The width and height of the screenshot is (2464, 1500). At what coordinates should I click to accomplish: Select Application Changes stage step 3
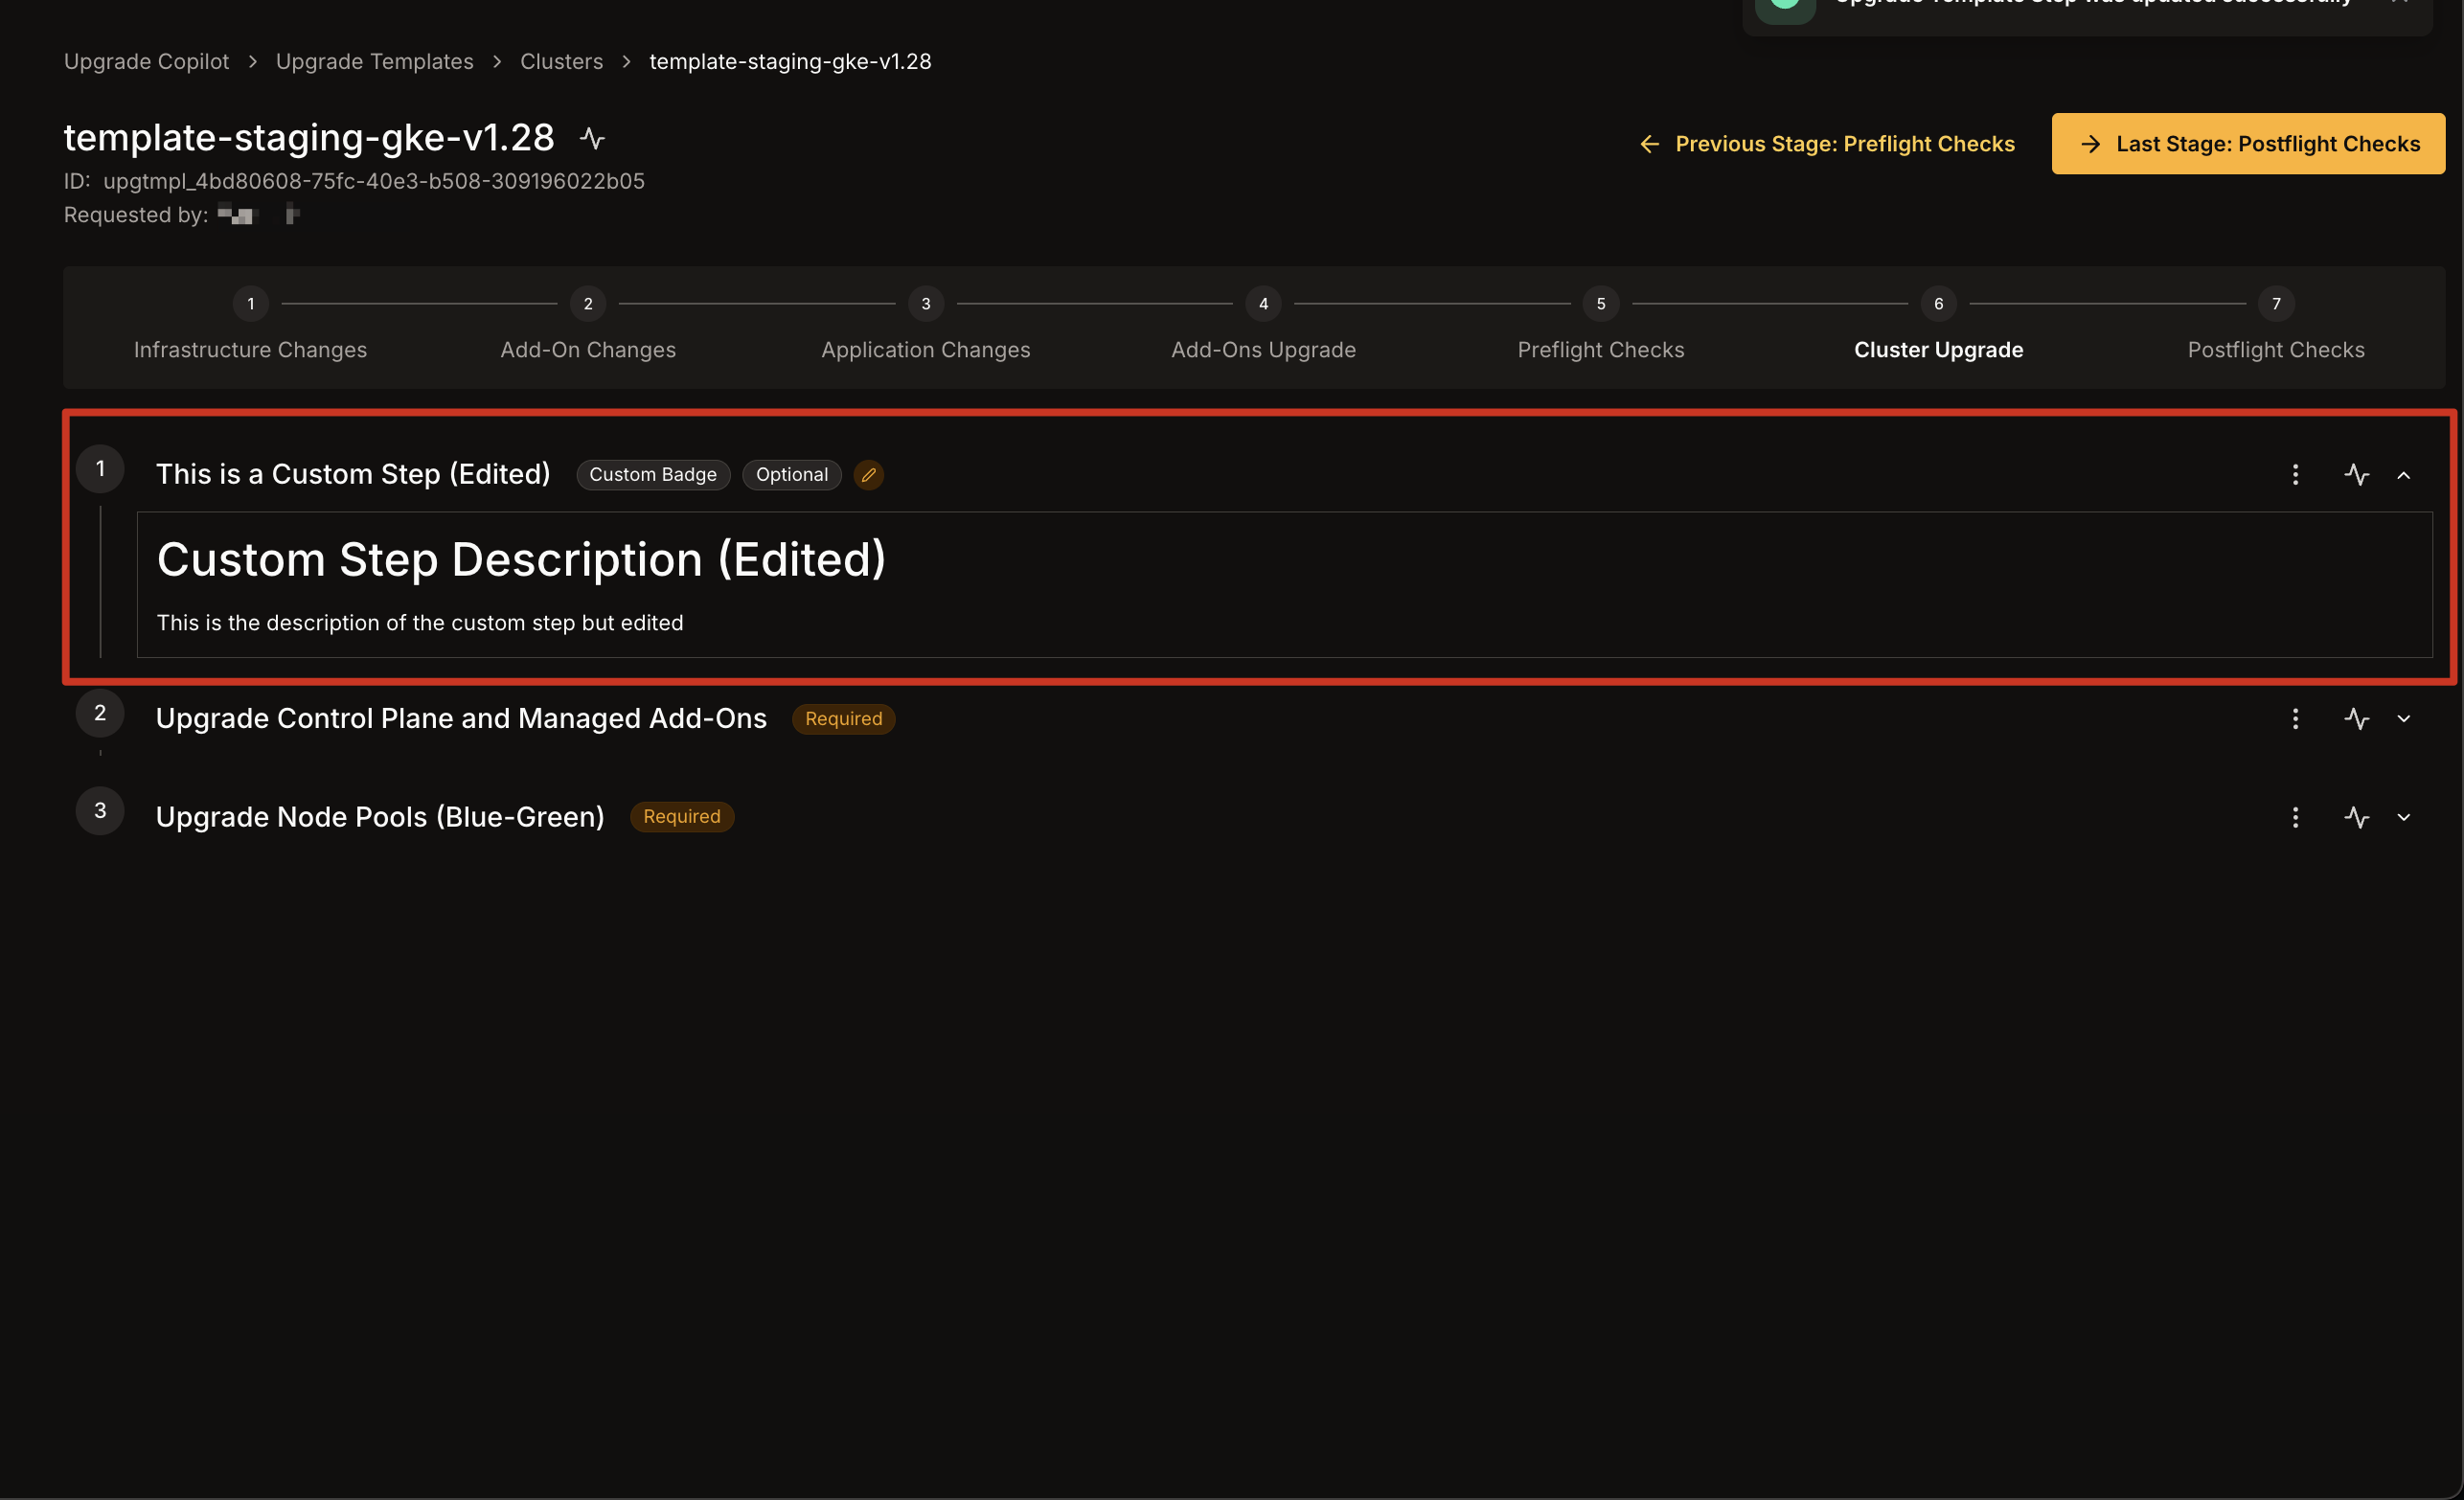(925, 304)
